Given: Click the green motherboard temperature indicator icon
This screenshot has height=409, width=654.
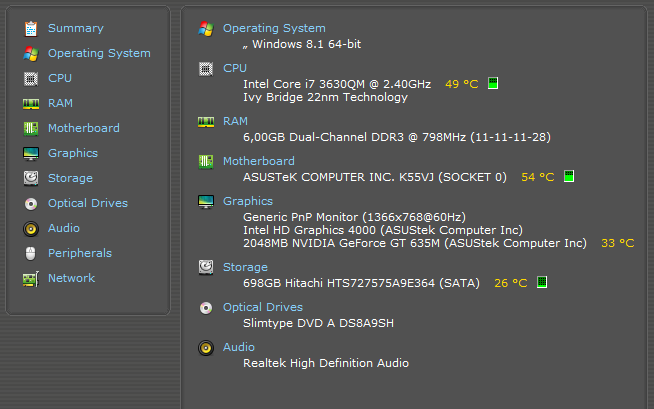Looking at the screenshot, I should [x=568, y=177].
